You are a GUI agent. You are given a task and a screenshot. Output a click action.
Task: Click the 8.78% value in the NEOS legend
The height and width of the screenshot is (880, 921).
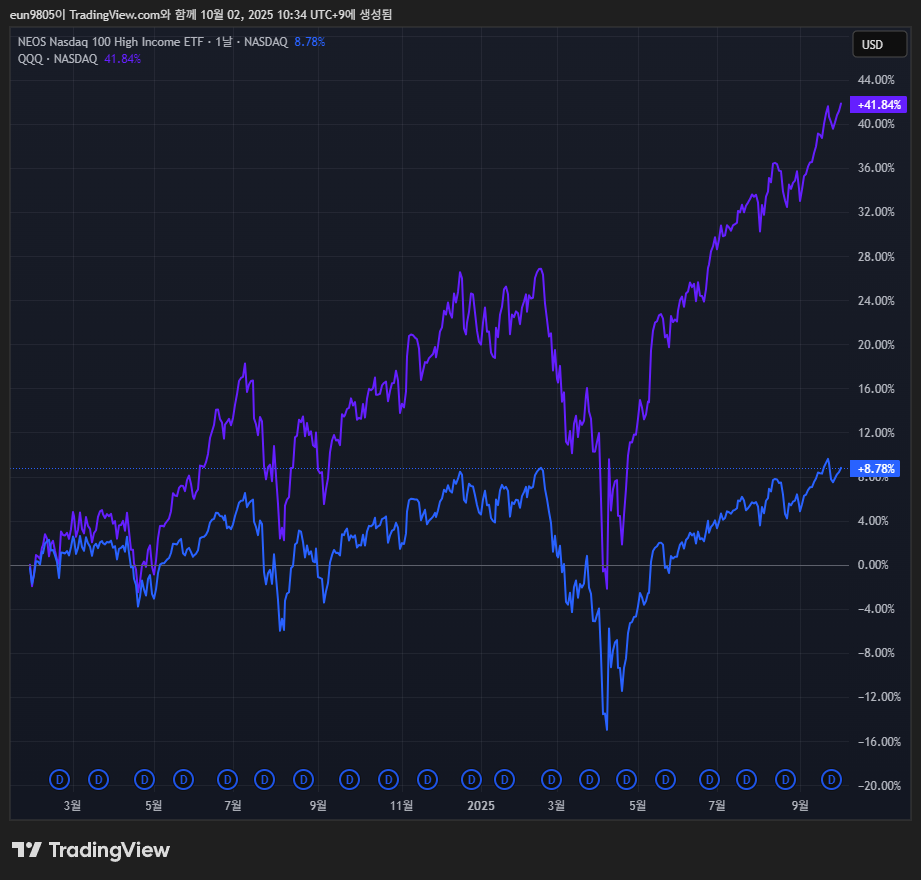click(x=310, y=42)
